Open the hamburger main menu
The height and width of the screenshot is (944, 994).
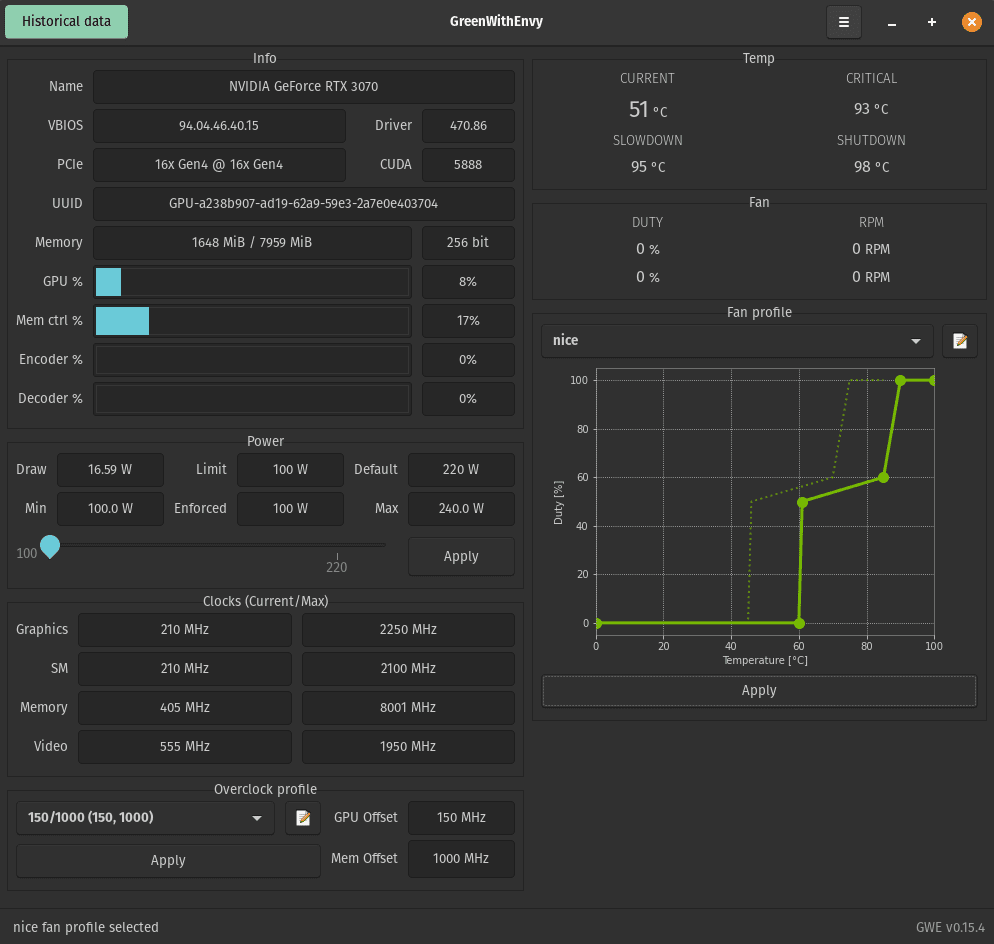(843, 22)
